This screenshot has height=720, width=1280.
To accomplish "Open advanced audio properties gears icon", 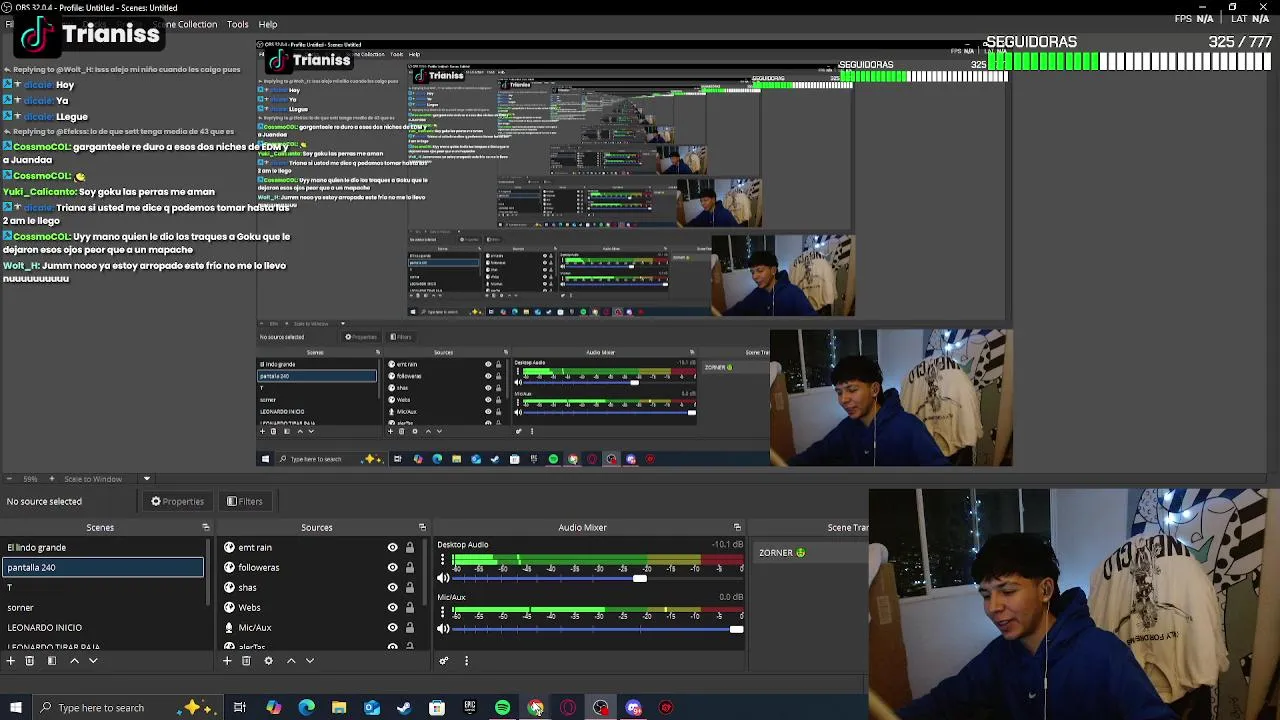I will click(x=444, y=660).
